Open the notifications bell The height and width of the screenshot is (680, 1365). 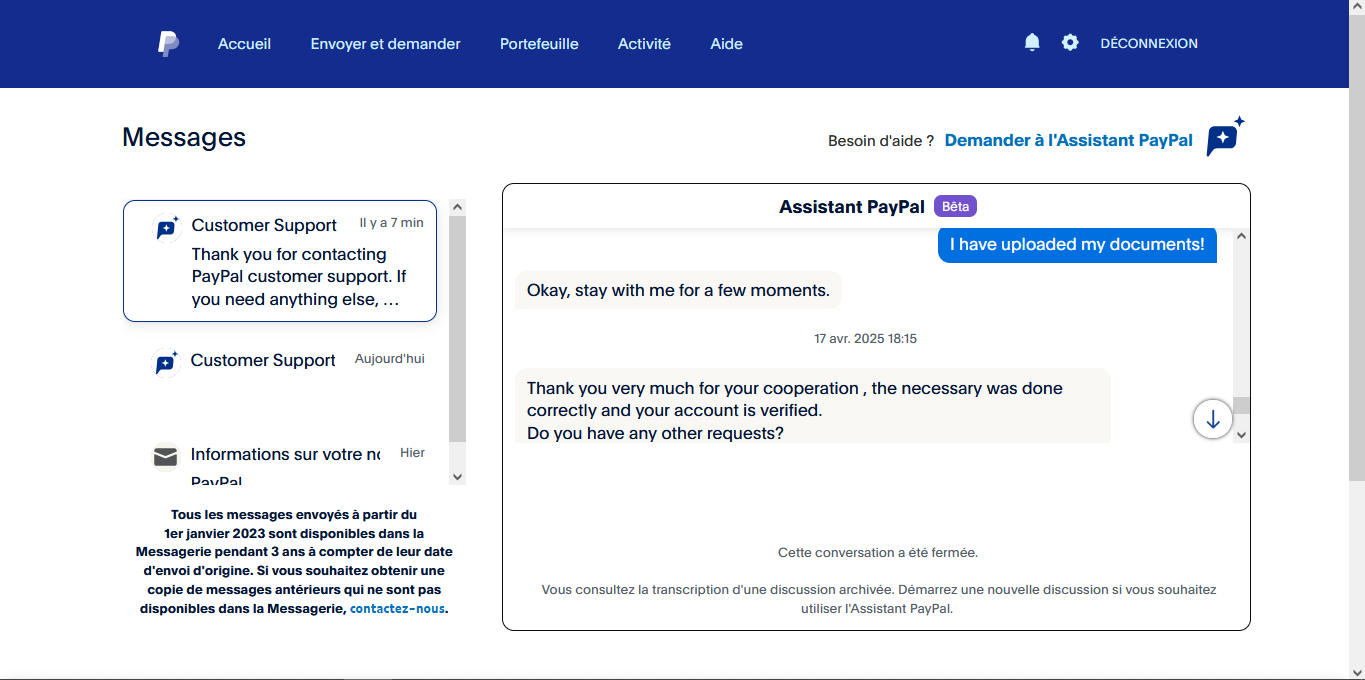(x=1032, y=42)
